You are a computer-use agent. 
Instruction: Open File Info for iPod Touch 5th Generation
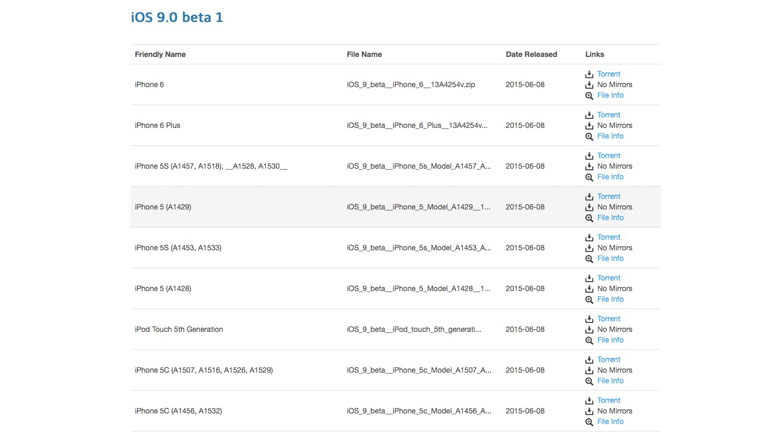(610, 340)
